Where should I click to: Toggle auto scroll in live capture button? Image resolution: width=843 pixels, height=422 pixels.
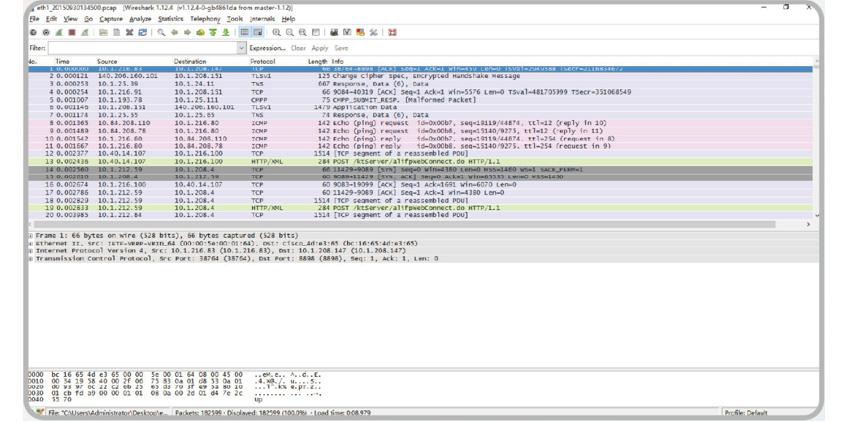click(257, 32)
